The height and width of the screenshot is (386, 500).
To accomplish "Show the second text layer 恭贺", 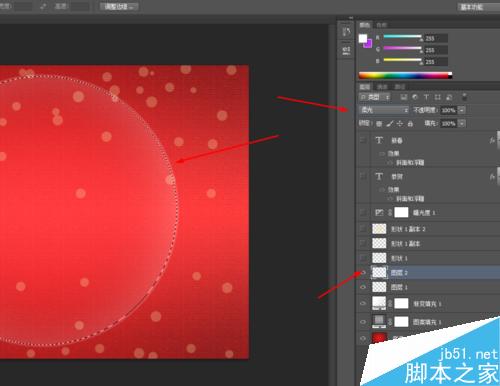I will (363, 176).
